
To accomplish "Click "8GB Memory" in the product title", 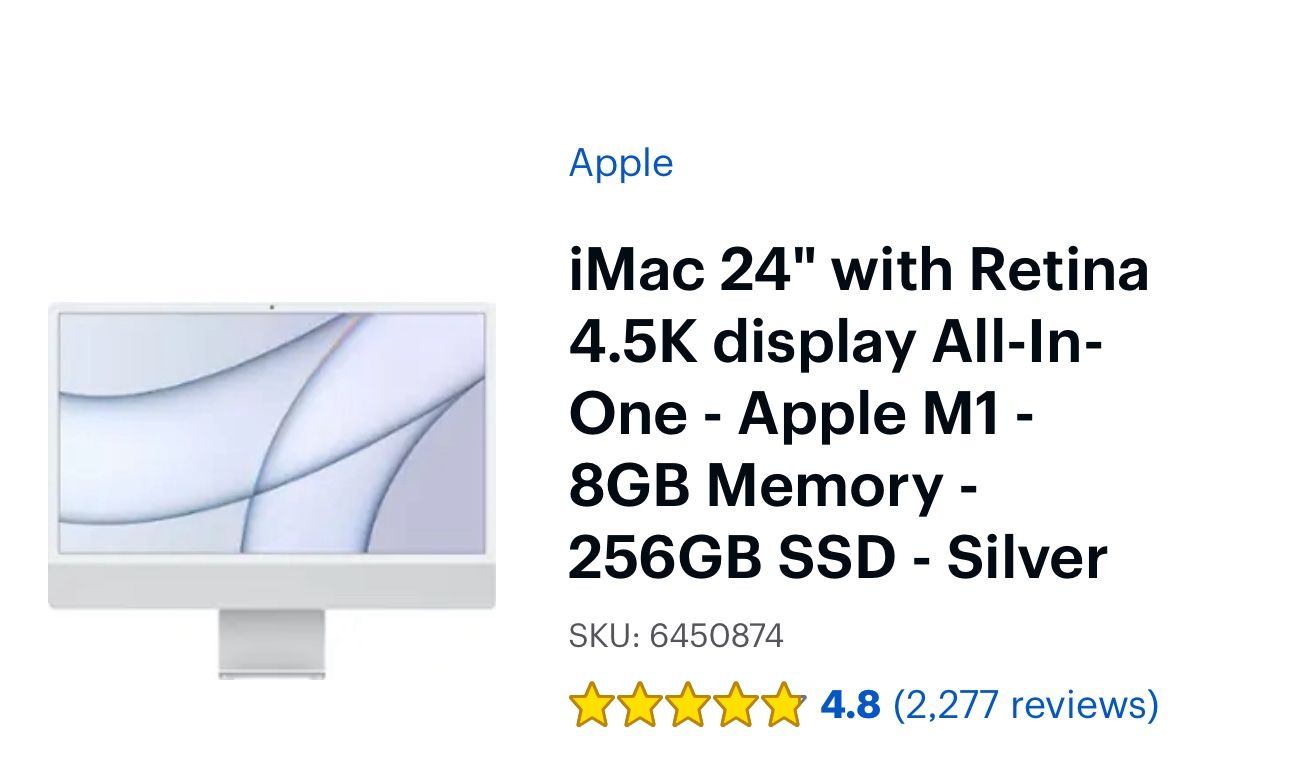I will 756,487.
